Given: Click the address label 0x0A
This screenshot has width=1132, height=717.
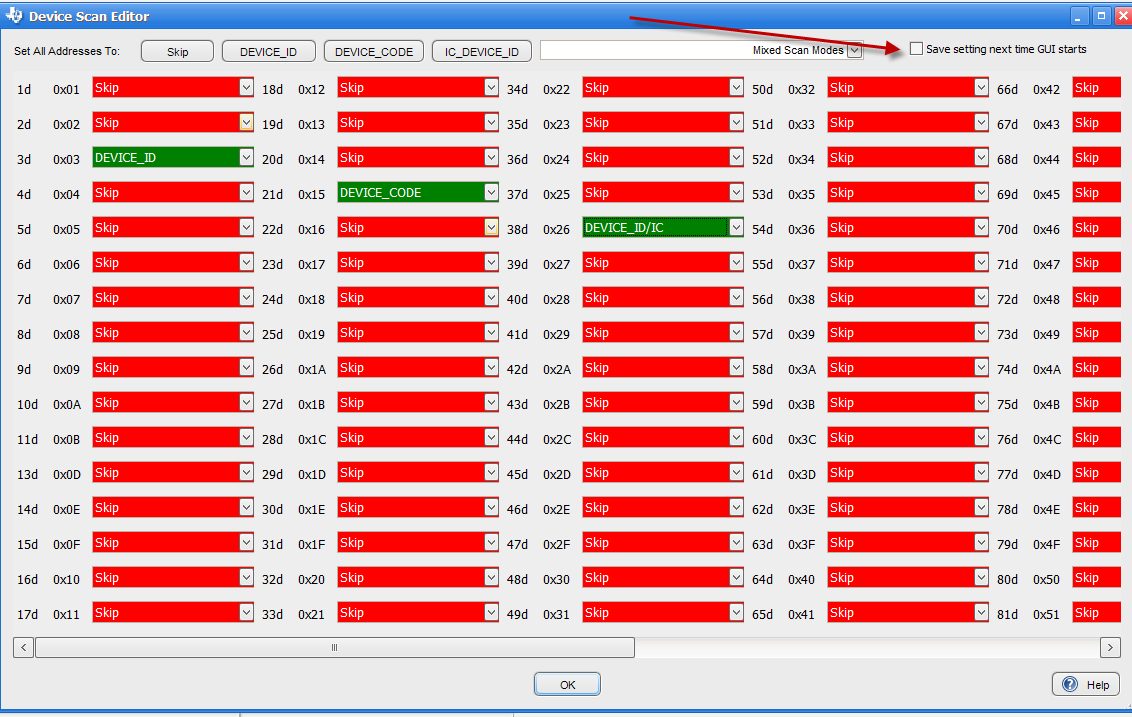Looking at the screenshot, I should coord(66,404).
